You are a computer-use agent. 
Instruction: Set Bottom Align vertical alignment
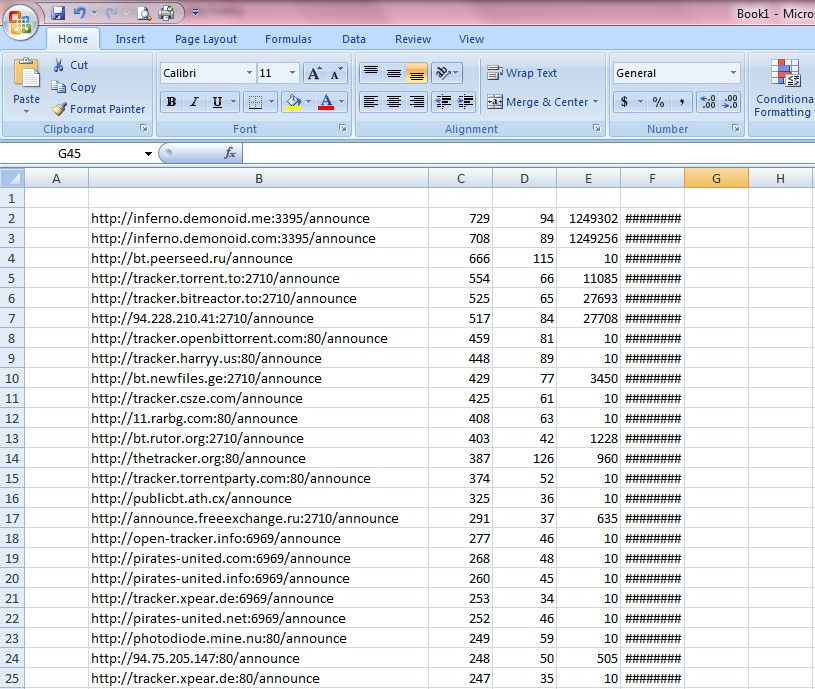417,73
